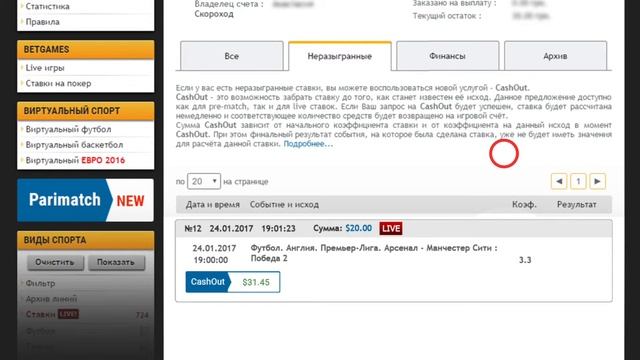Click the CashOut $31.45 button
The width and height of the screenshot is (640, 360).
pyautogui.click(x=233, y=282)
